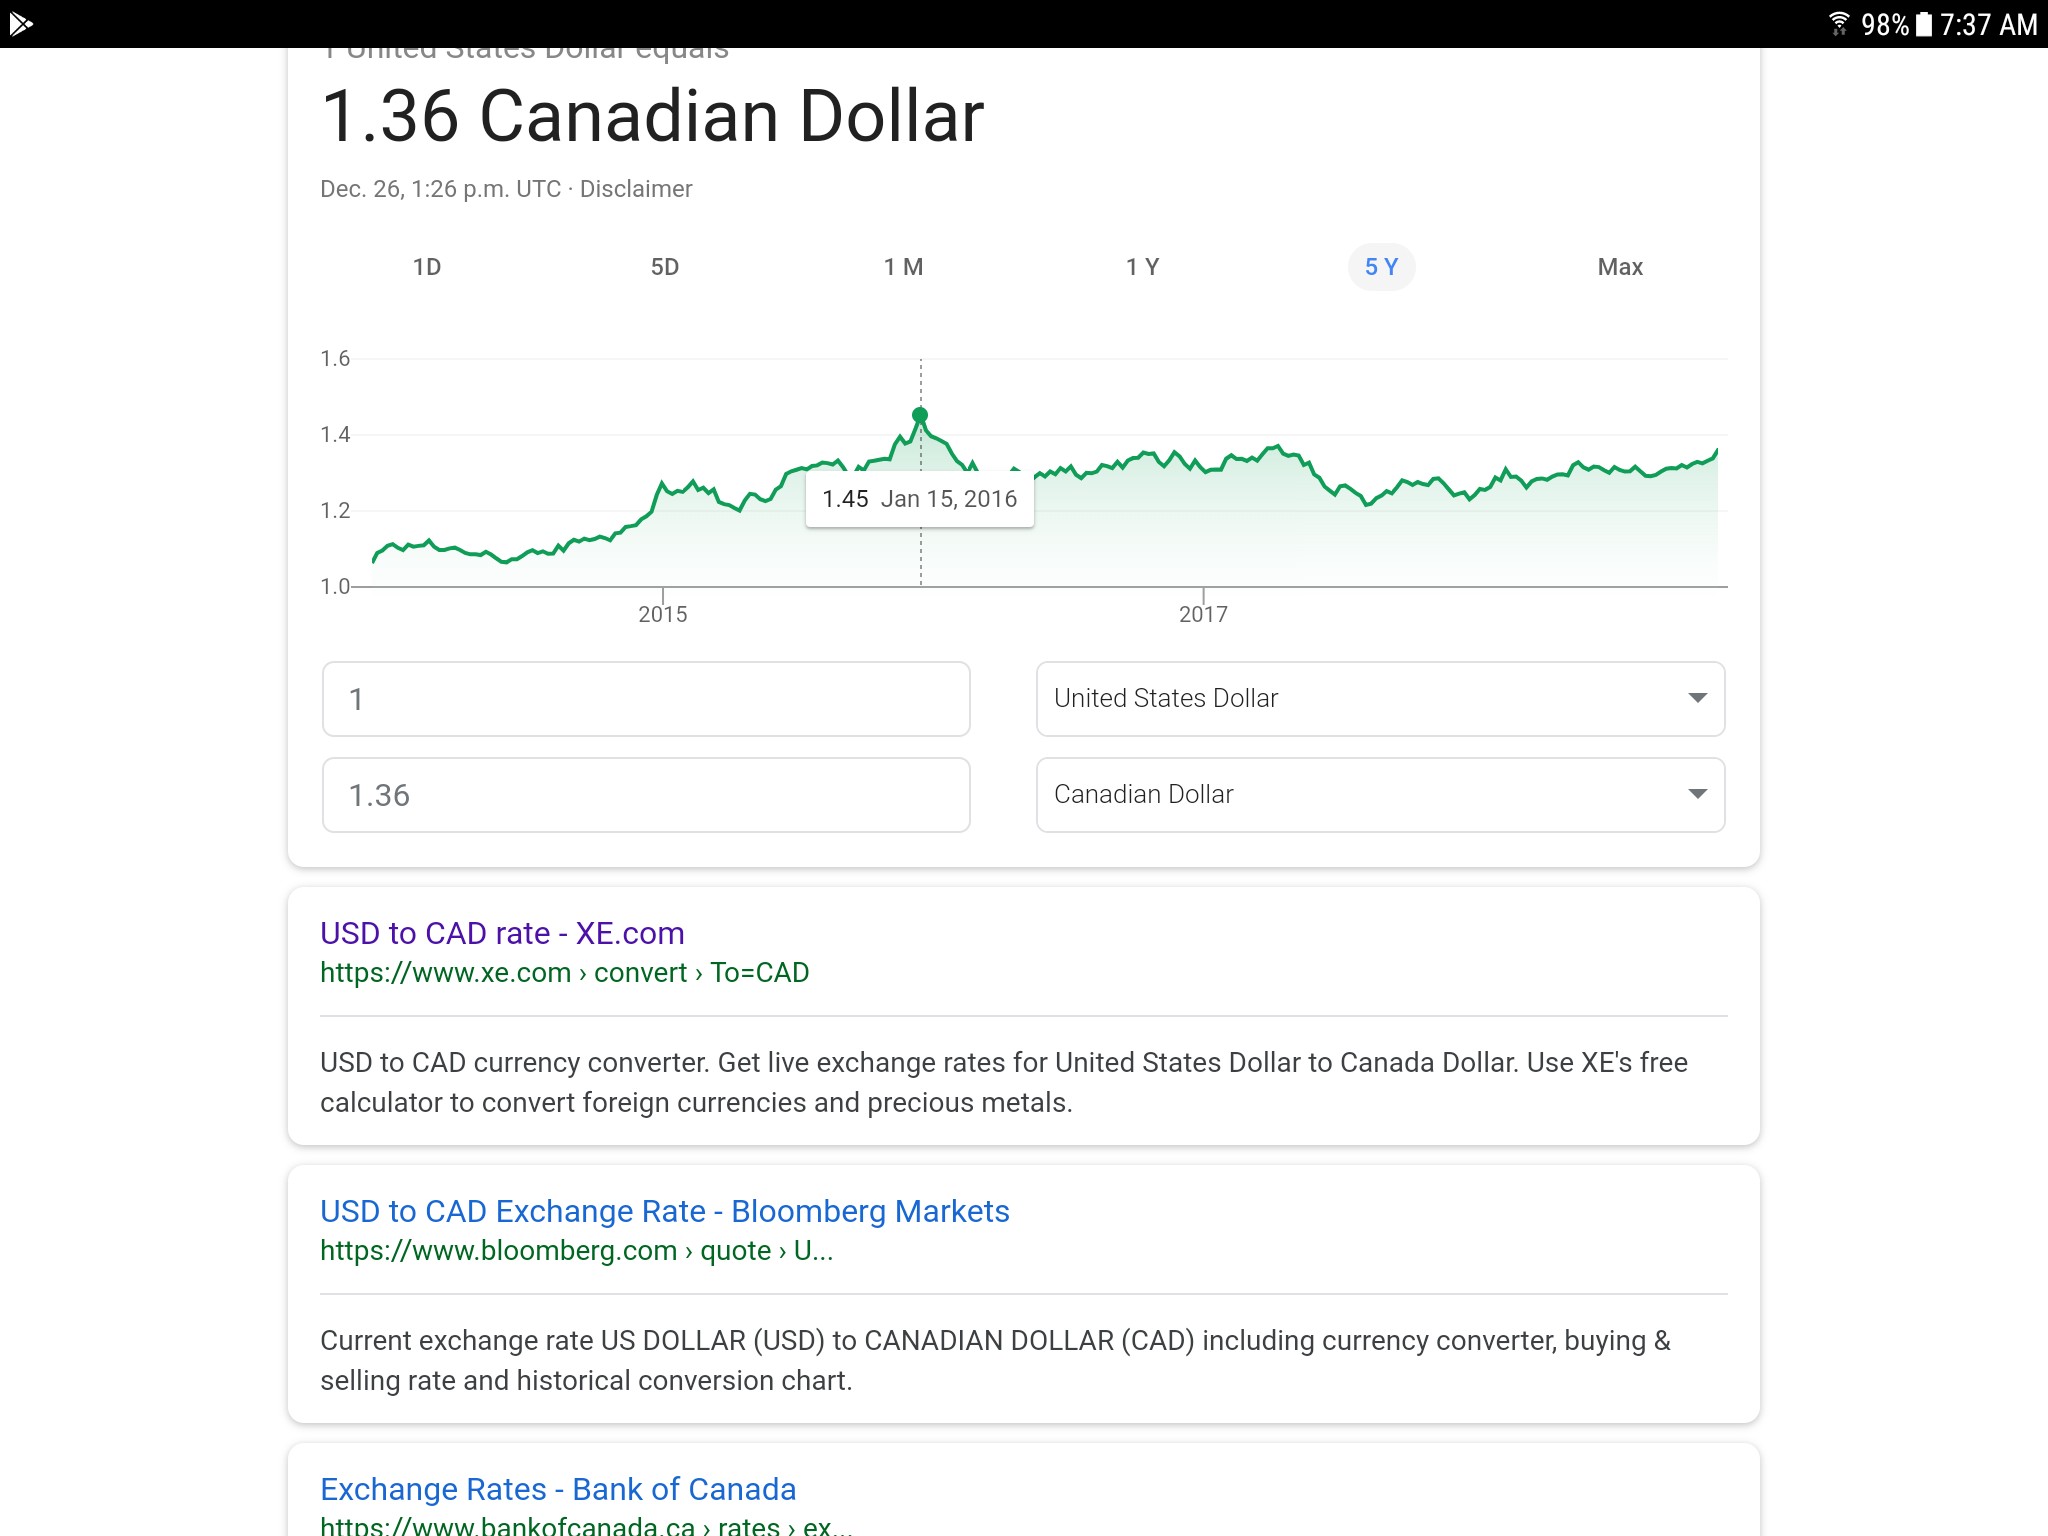Tap the battery icon in status bar
The width and height of the screenshot is (2048, 1536).
(x=1923, y=23)
